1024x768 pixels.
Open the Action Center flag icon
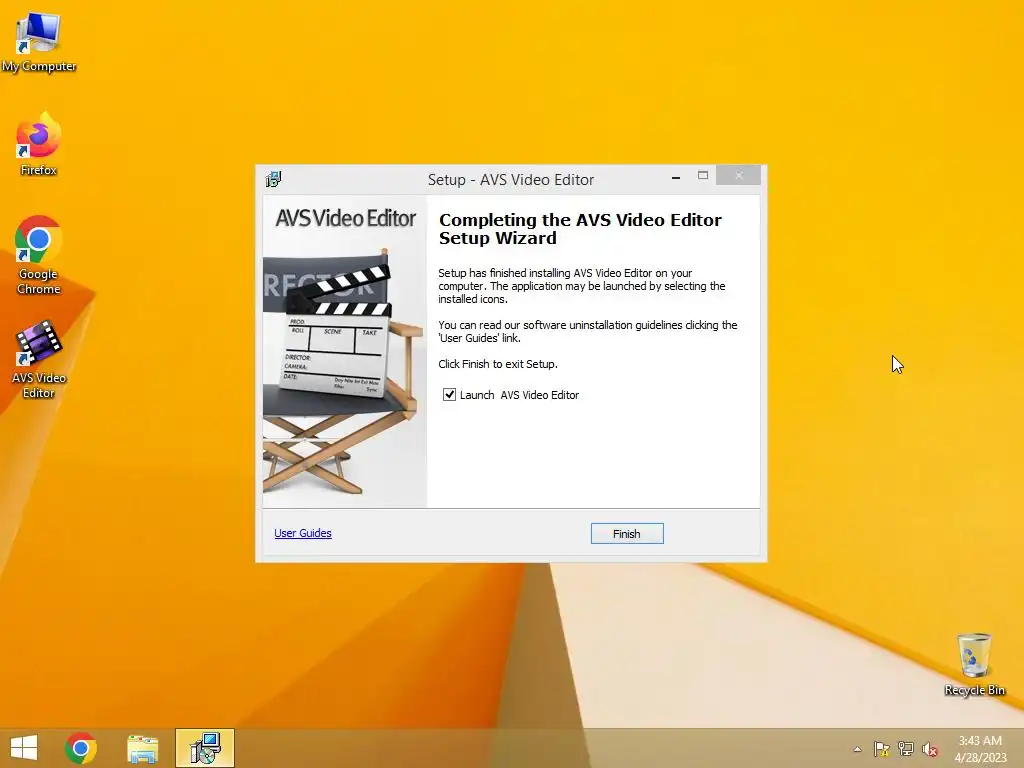tap(881, 749)
